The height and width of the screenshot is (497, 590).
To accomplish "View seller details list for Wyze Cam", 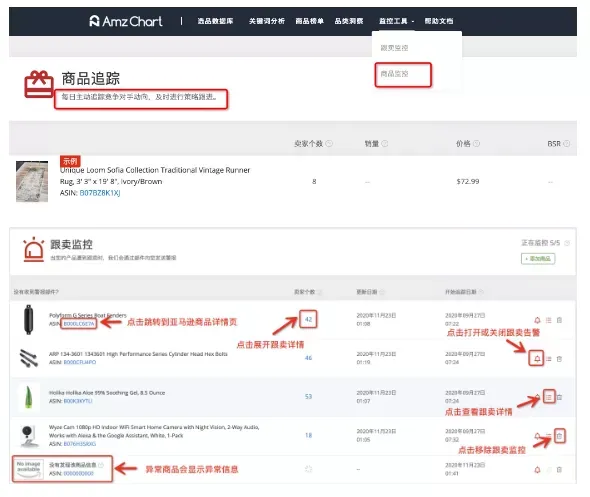I will (549, 436).
